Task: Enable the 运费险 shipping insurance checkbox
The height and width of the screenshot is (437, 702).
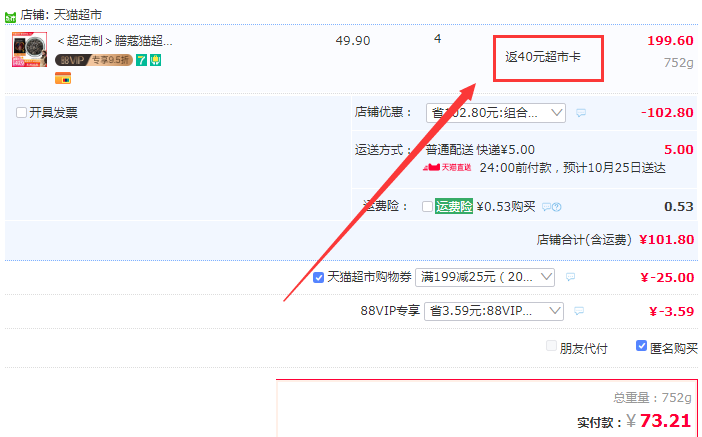Action: [427, 206]
